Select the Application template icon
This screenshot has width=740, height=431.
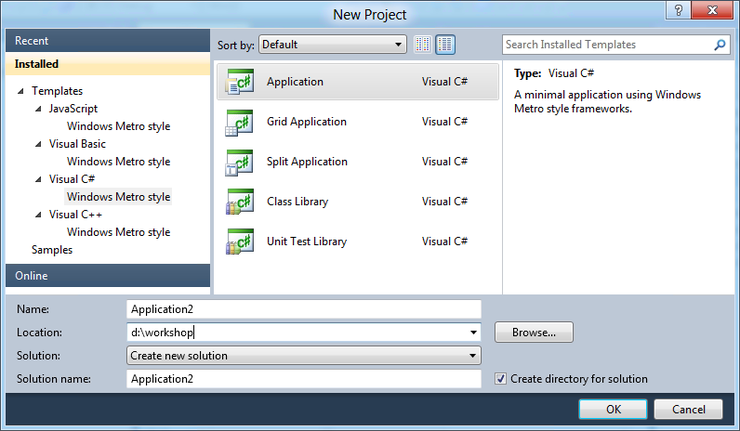240,82
